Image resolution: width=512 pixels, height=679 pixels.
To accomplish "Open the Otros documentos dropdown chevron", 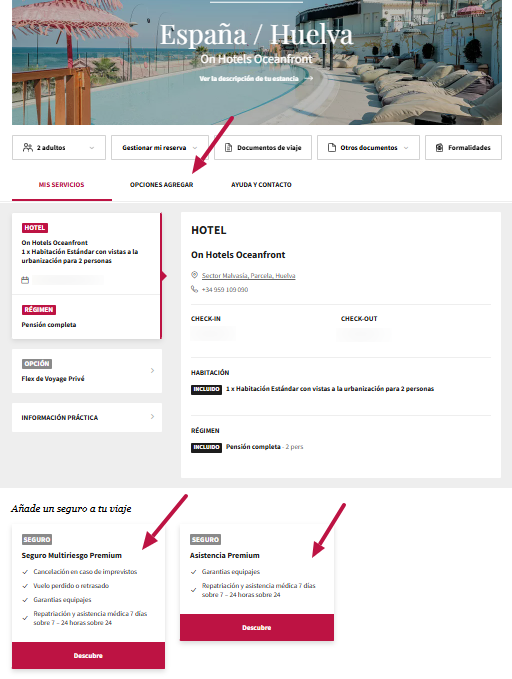I will 406,148.
